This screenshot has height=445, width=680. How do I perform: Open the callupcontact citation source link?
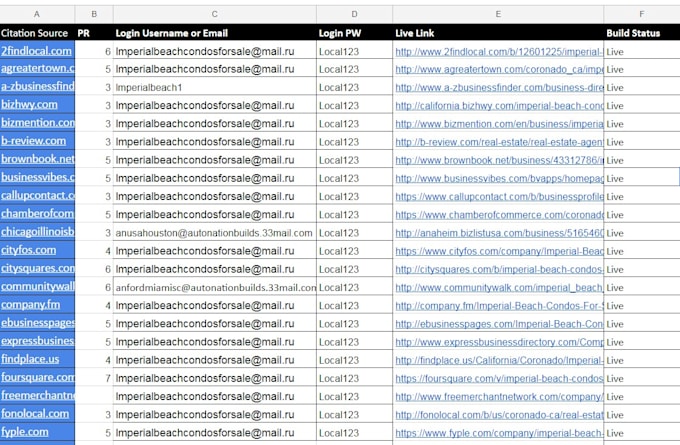[x=37, y=196]
